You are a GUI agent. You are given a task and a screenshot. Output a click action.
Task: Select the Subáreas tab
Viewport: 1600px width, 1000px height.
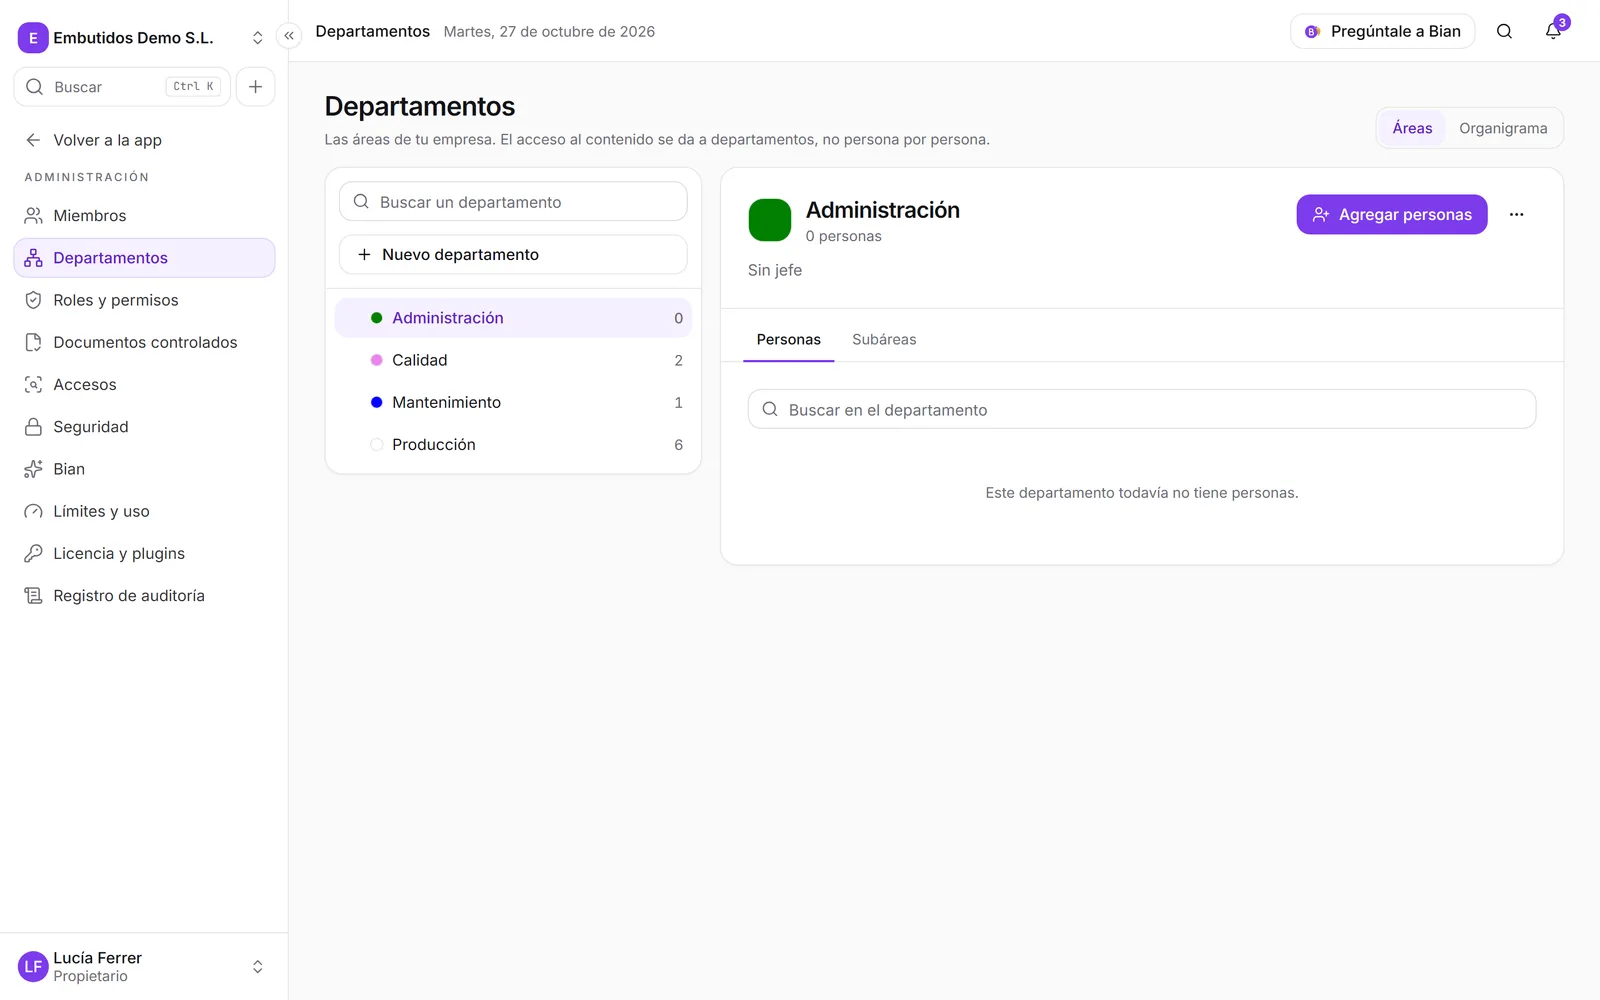click(884, 340)
